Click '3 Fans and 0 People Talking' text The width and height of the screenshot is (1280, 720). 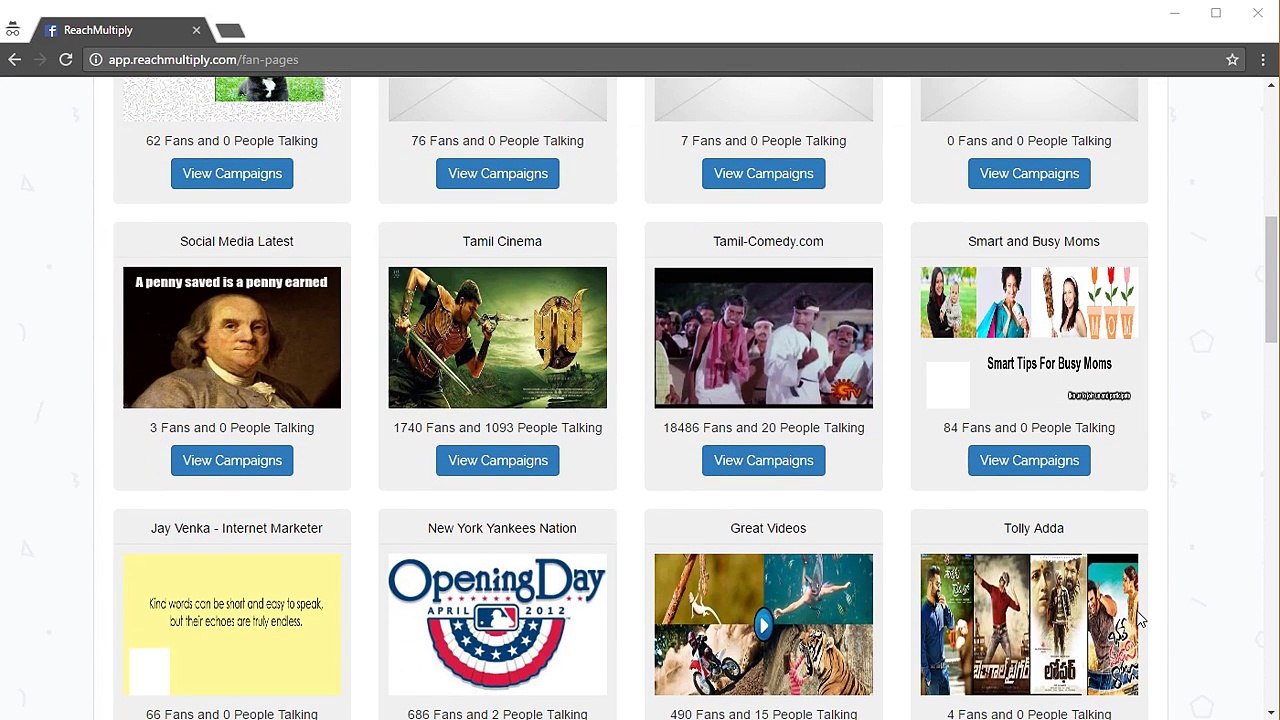(232, 428)
